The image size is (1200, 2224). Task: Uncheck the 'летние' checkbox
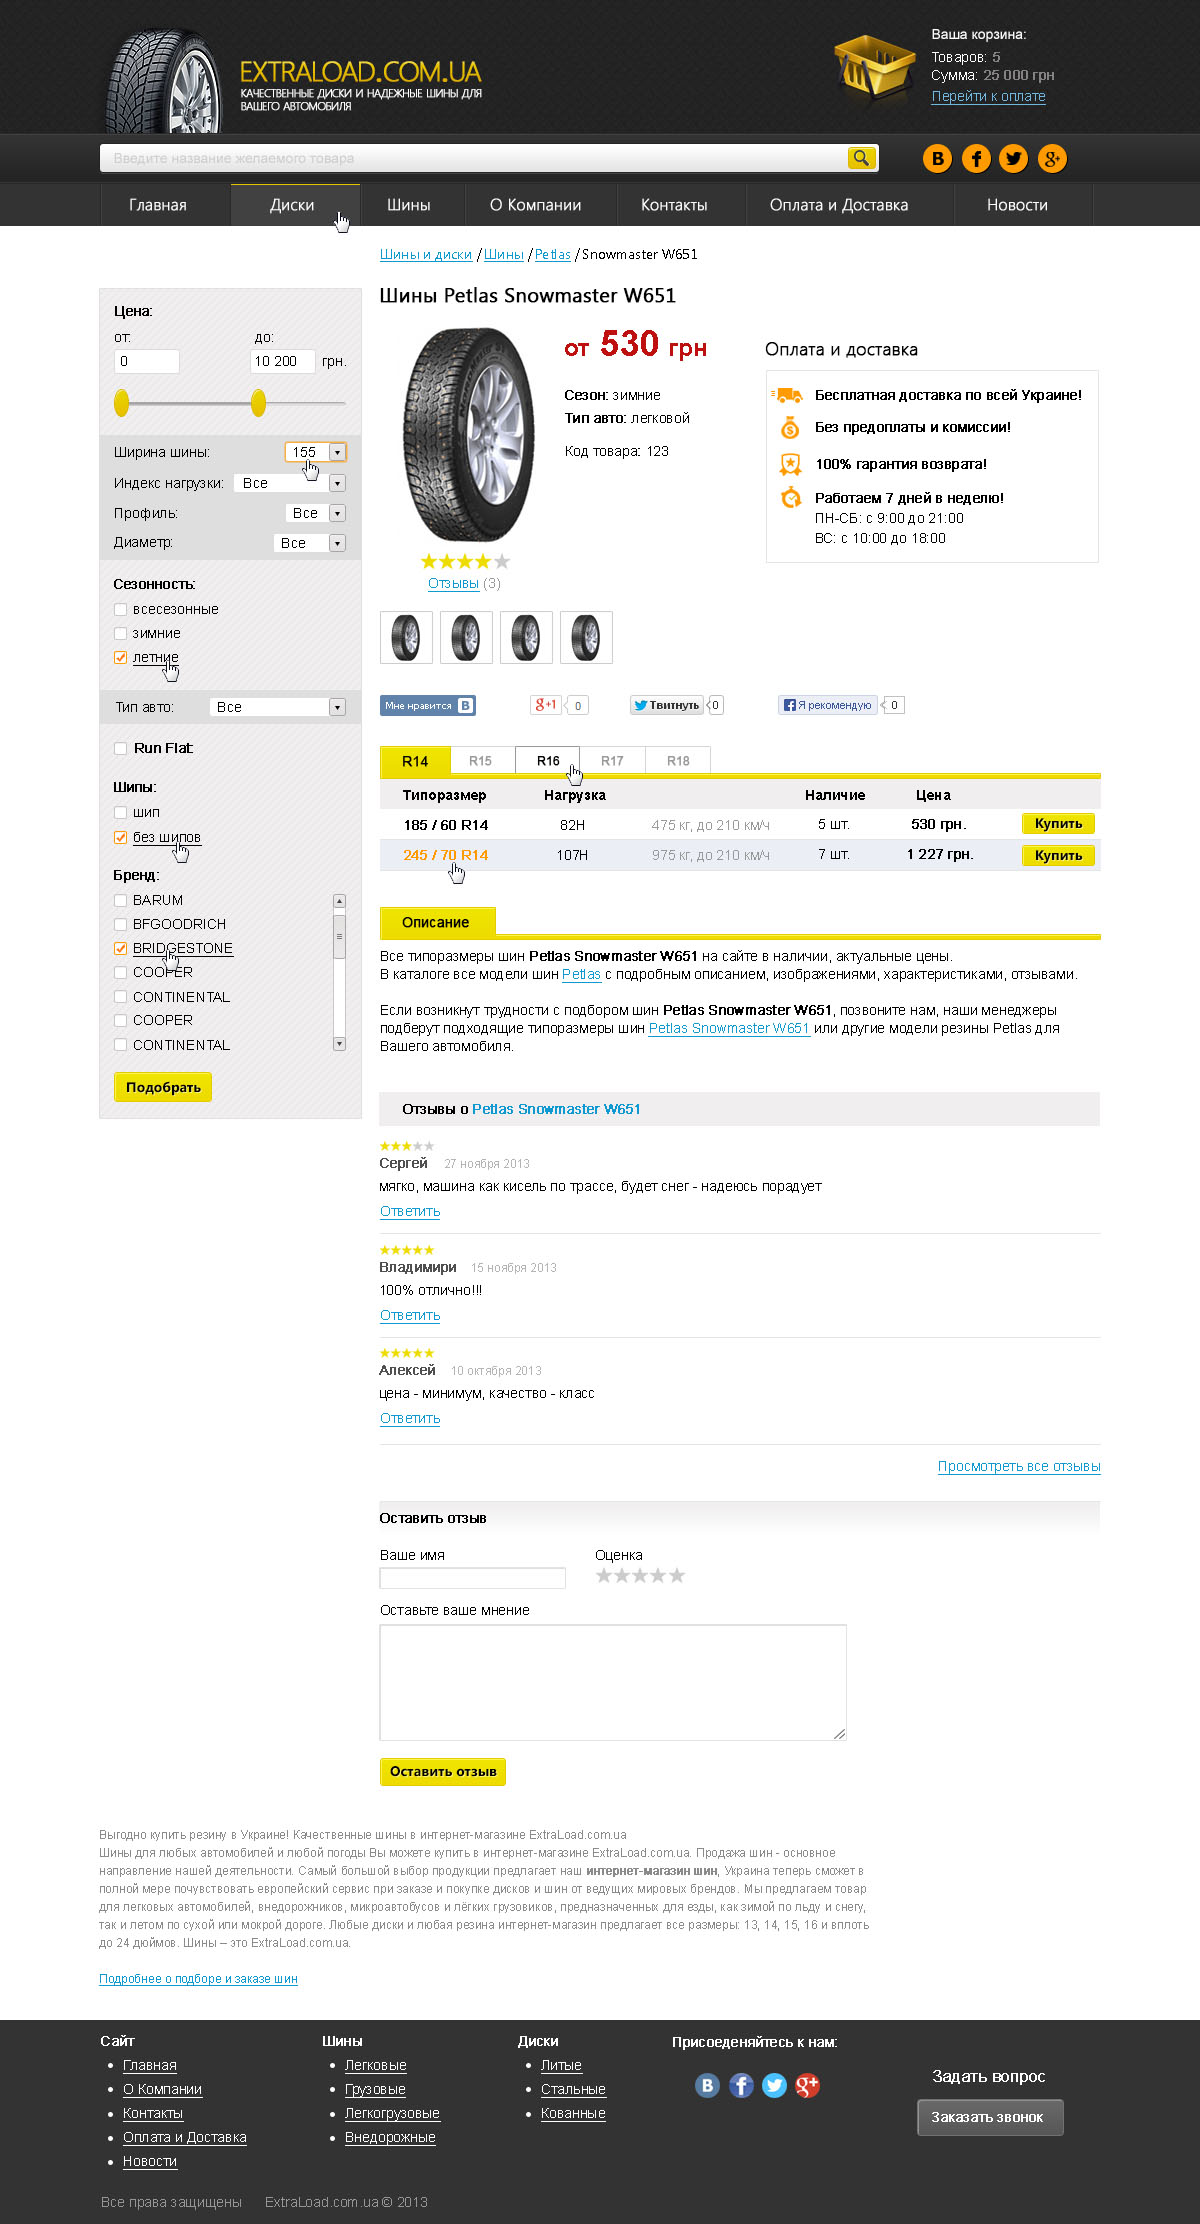pyautogui.click(x=120, y=657)
